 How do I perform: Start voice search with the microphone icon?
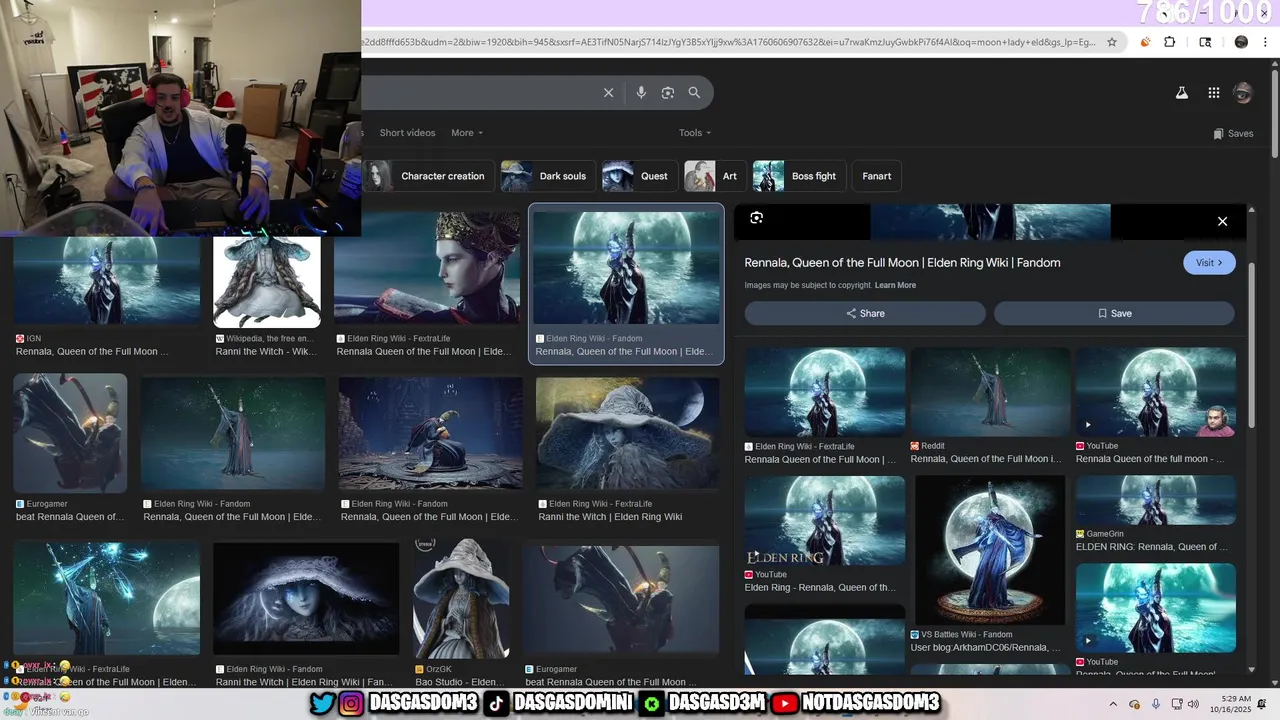click(641, 93)
